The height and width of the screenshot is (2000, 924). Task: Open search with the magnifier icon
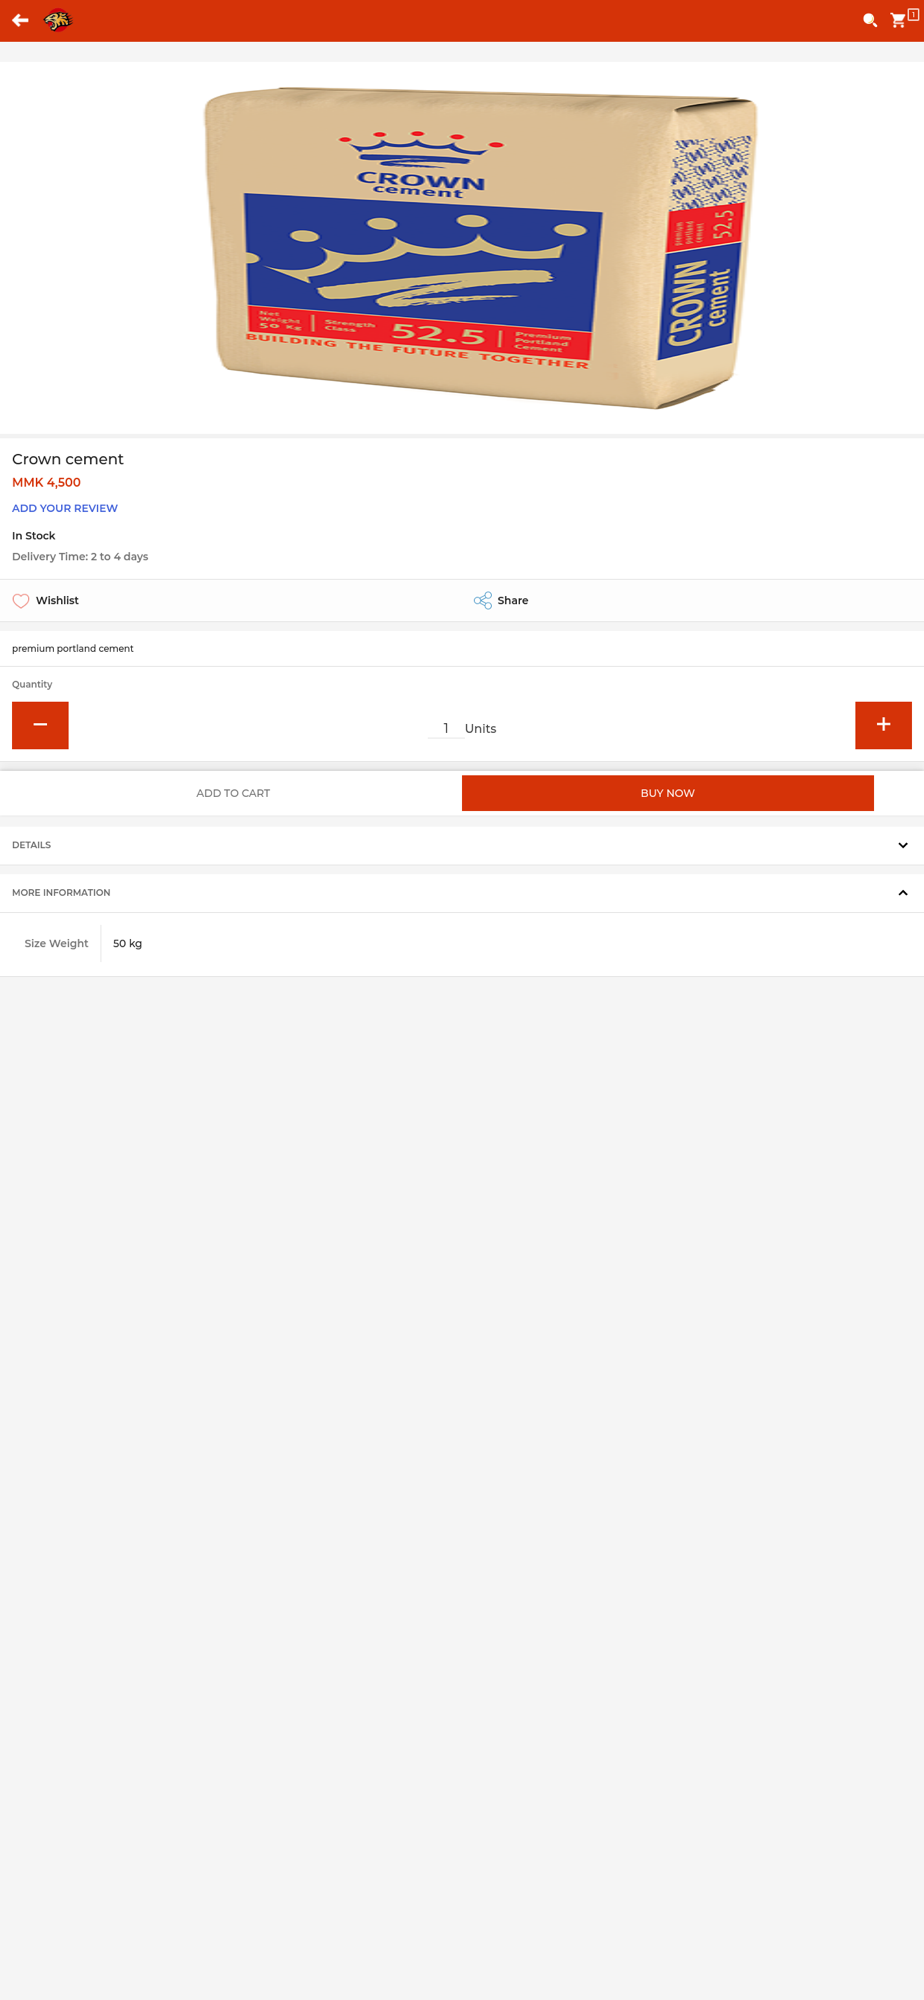tap(870, 20)
